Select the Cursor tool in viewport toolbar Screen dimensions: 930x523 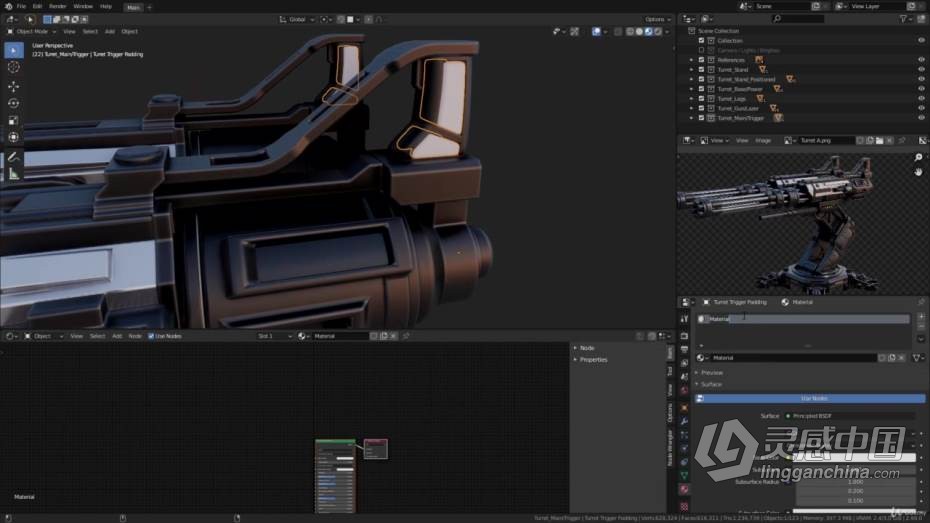click(13, 68)
